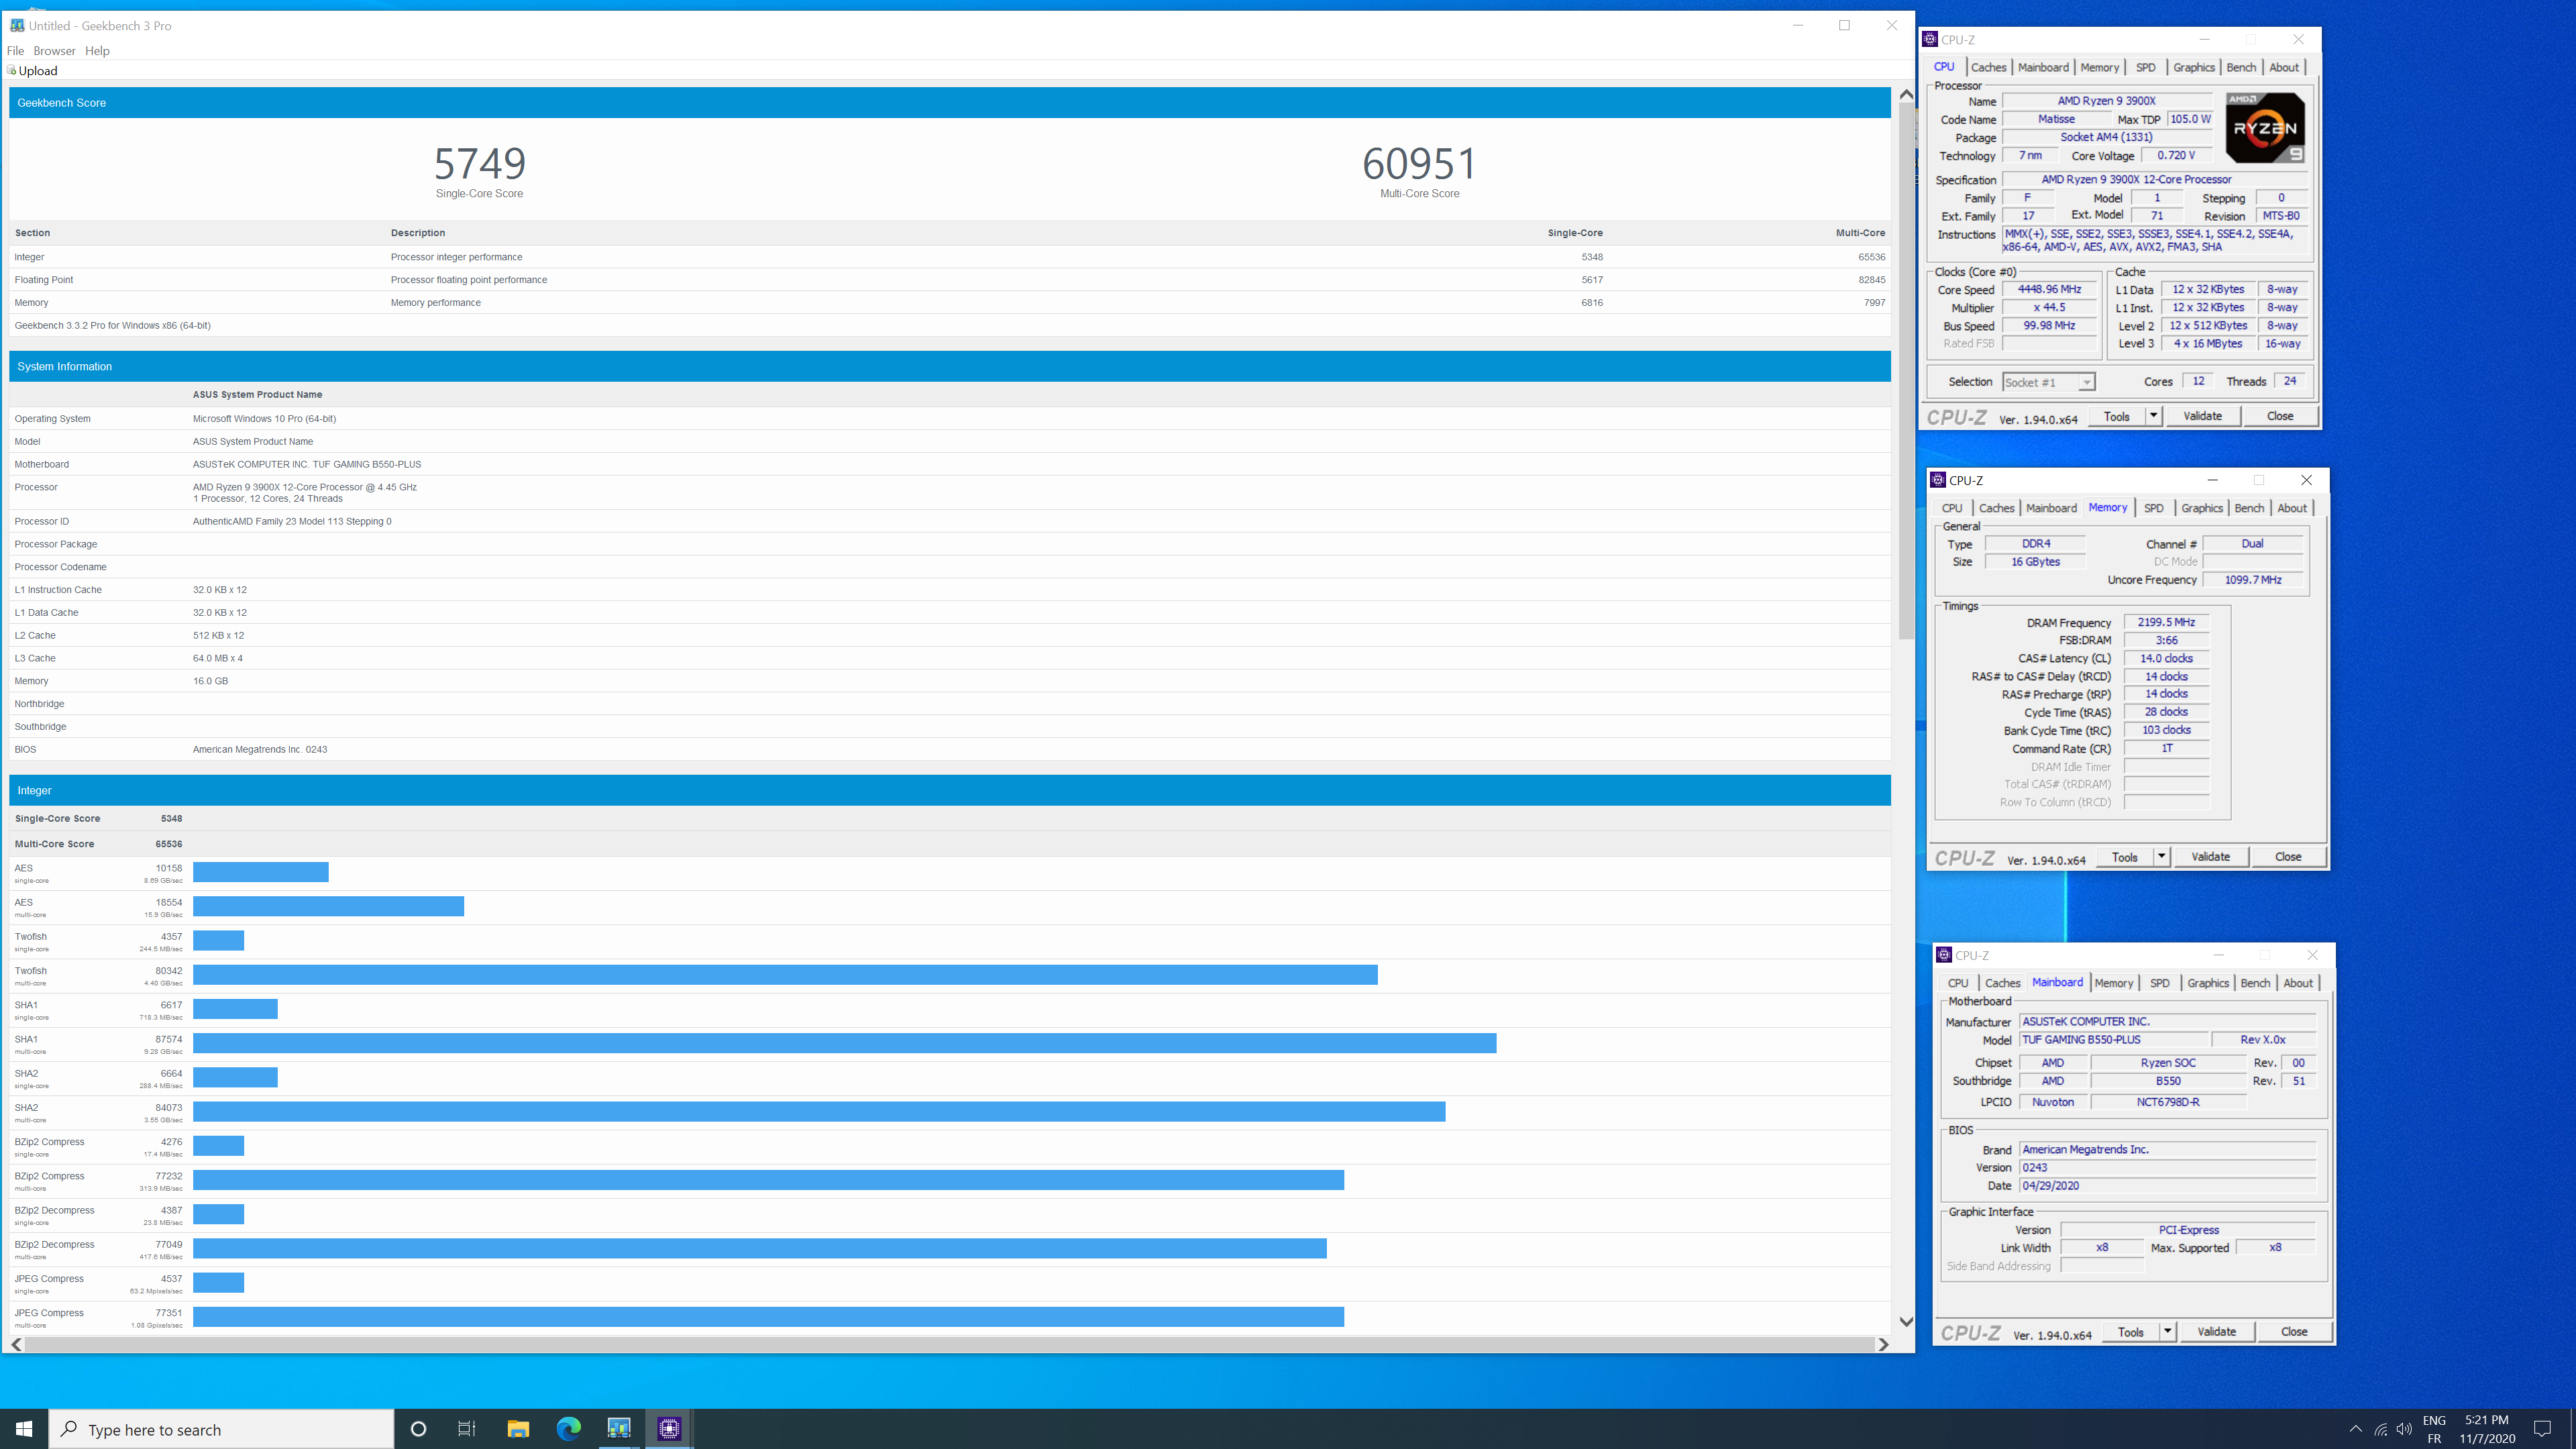Open the Windows Start menu
Viewport: 2576px width, 1449px height.
pos(24,1429)
